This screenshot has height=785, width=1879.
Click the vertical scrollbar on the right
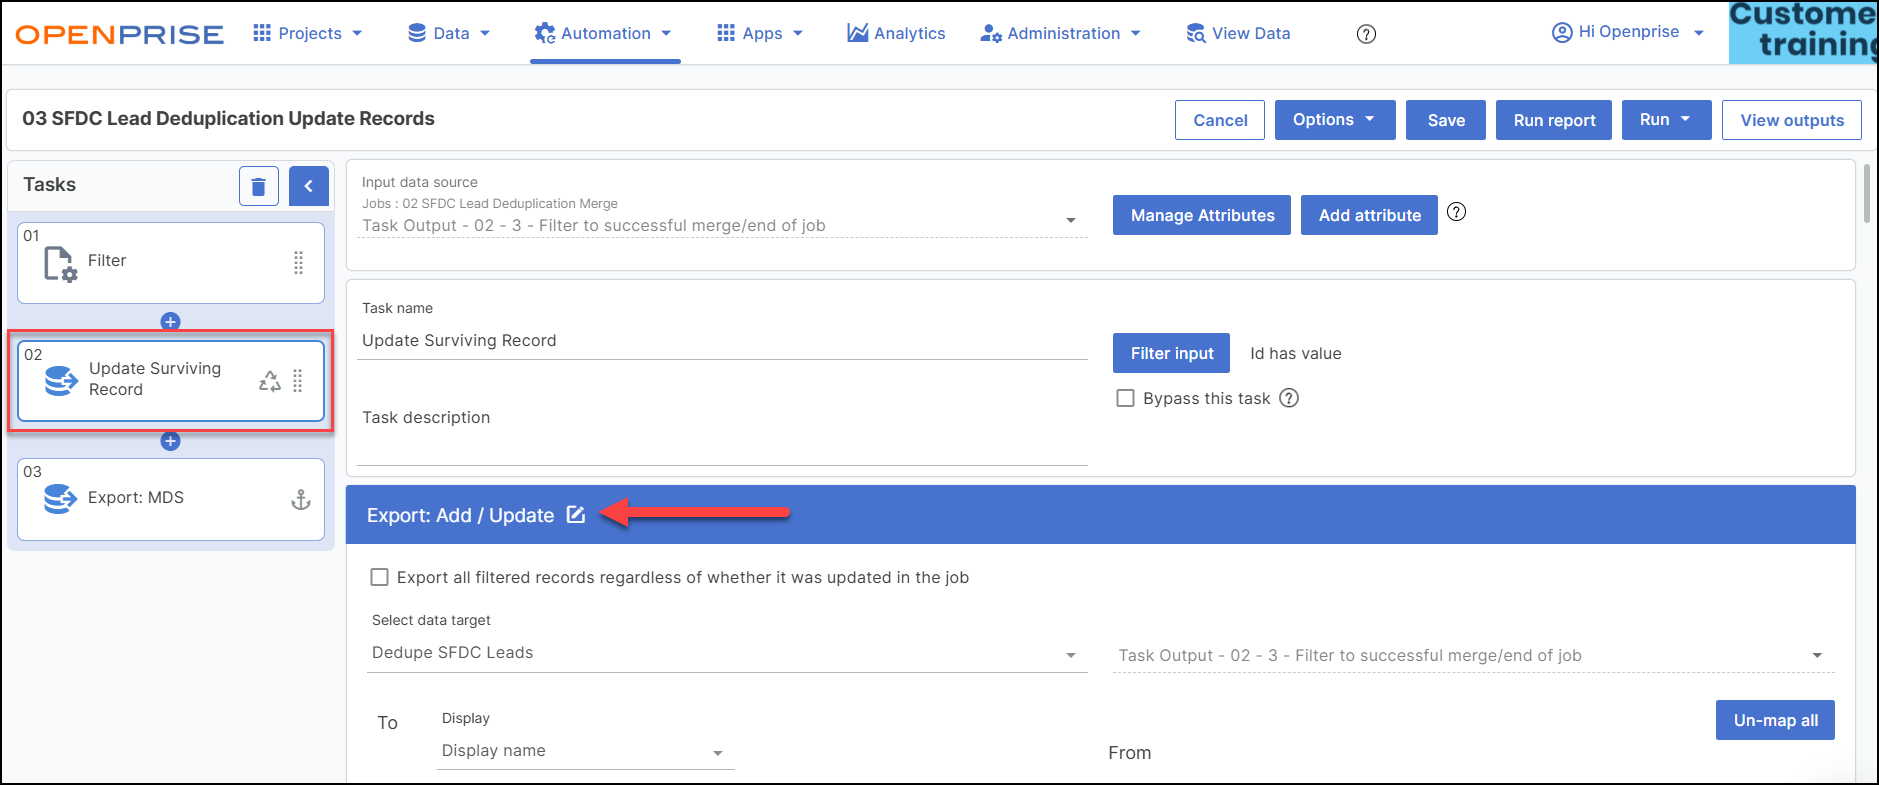point(1867,195)
